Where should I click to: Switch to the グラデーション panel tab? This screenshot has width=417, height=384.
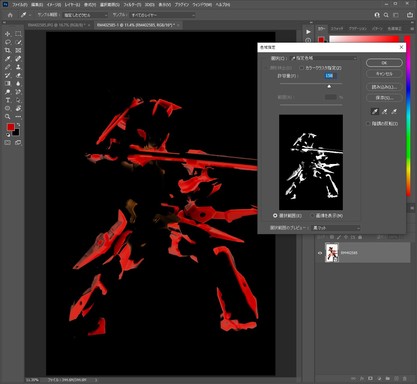358,29
